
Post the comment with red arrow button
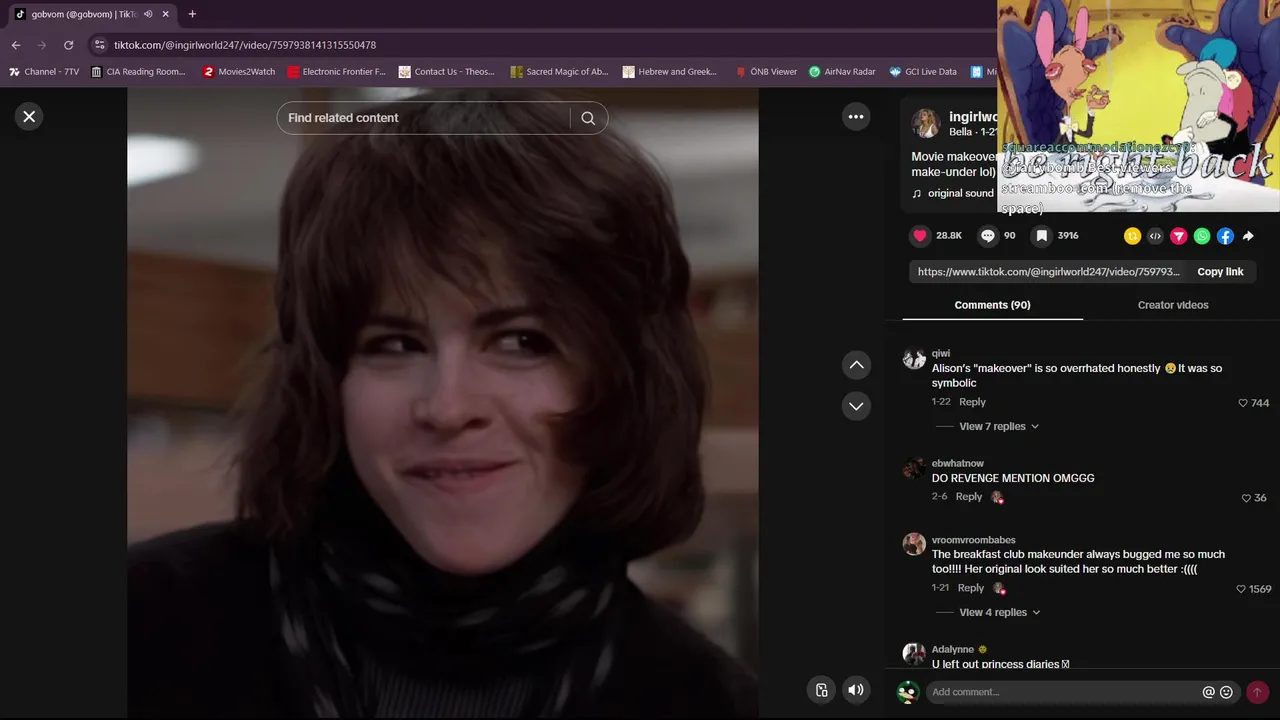[1257, 692]
